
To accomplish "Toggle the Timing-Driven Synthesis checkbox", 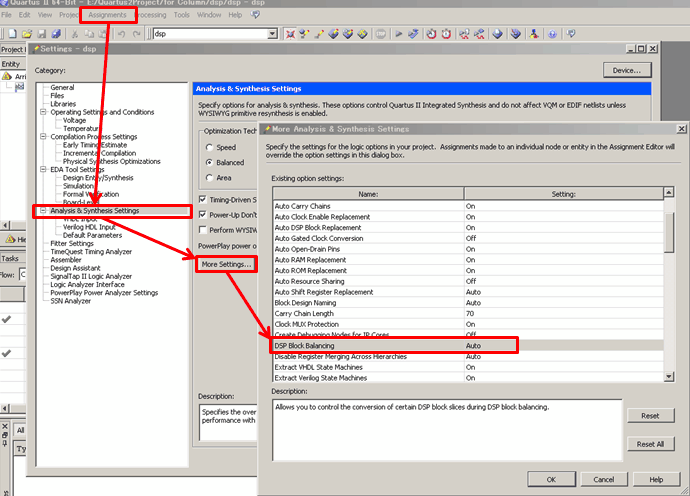I will [x=204, y=200].
